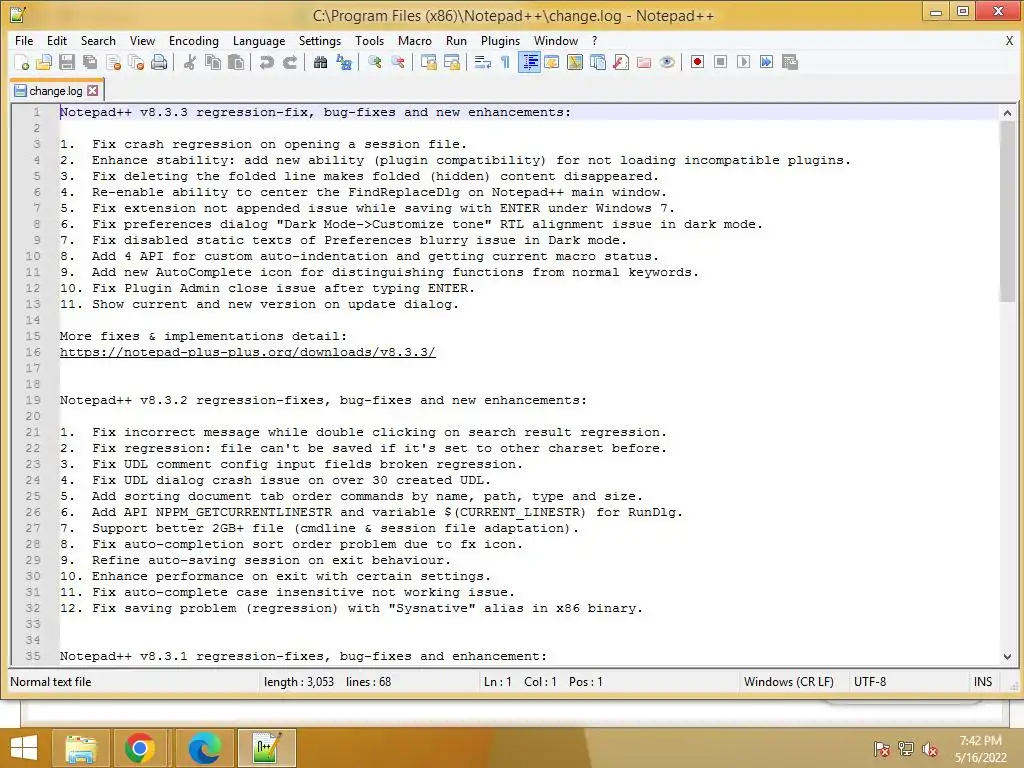Open the ? help menu
This screenshot has width=1024, height=768.
point(594,40)
